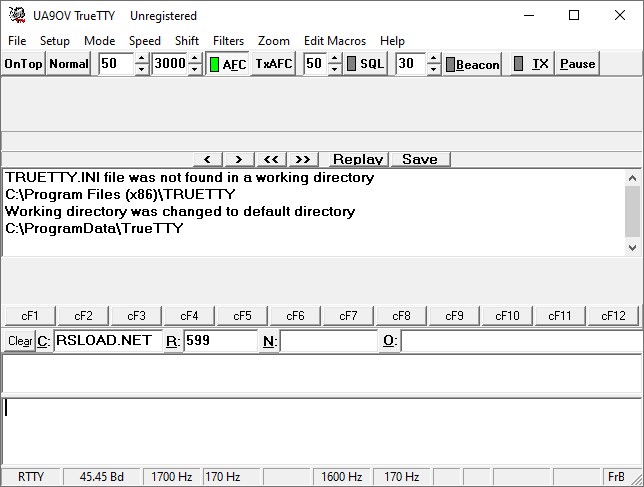This screenshot has width=644, height=487.
Task: Click the cF7 macro button
Action: pyautogui.click(x=348, y=316)
